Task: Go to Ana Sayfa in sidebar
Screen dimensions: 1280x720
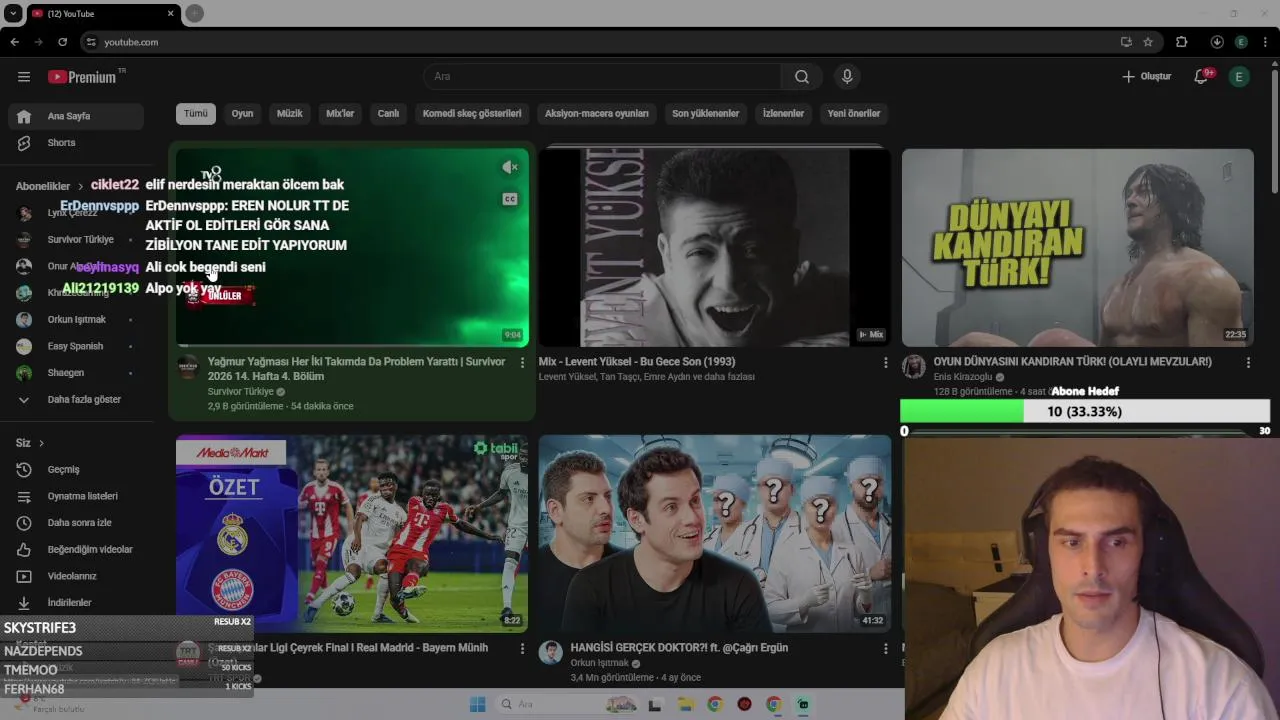Action: 76,116
